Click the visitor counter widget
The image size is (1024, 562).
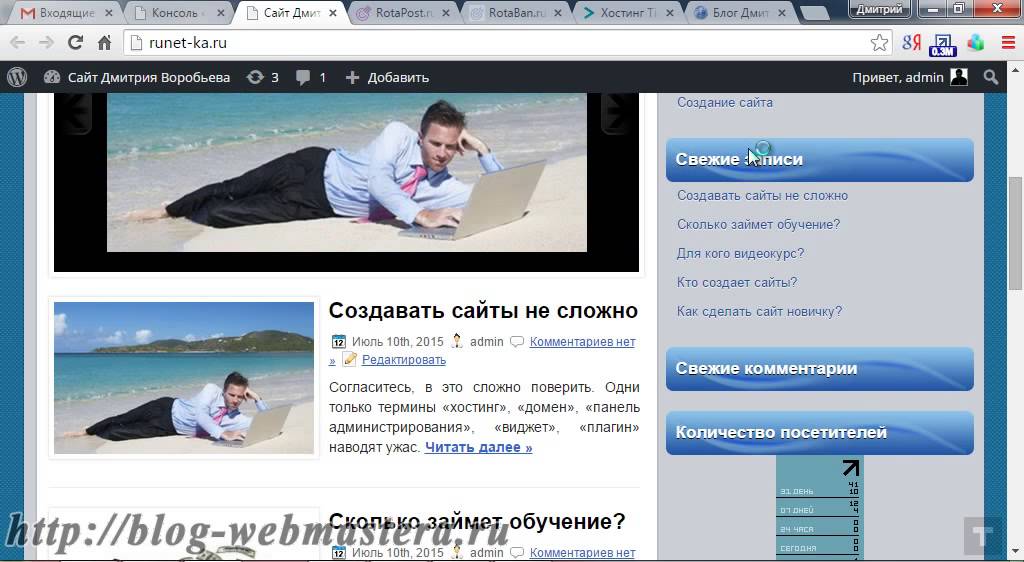[819, 508]
